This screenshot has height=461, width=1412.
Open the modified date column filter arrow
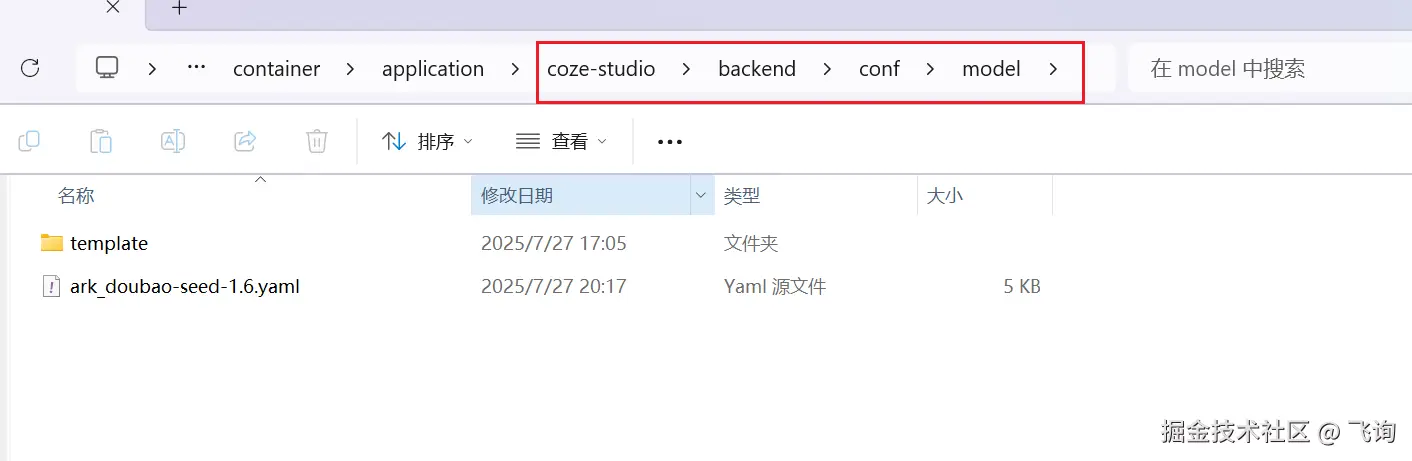(x=702, y=196)
